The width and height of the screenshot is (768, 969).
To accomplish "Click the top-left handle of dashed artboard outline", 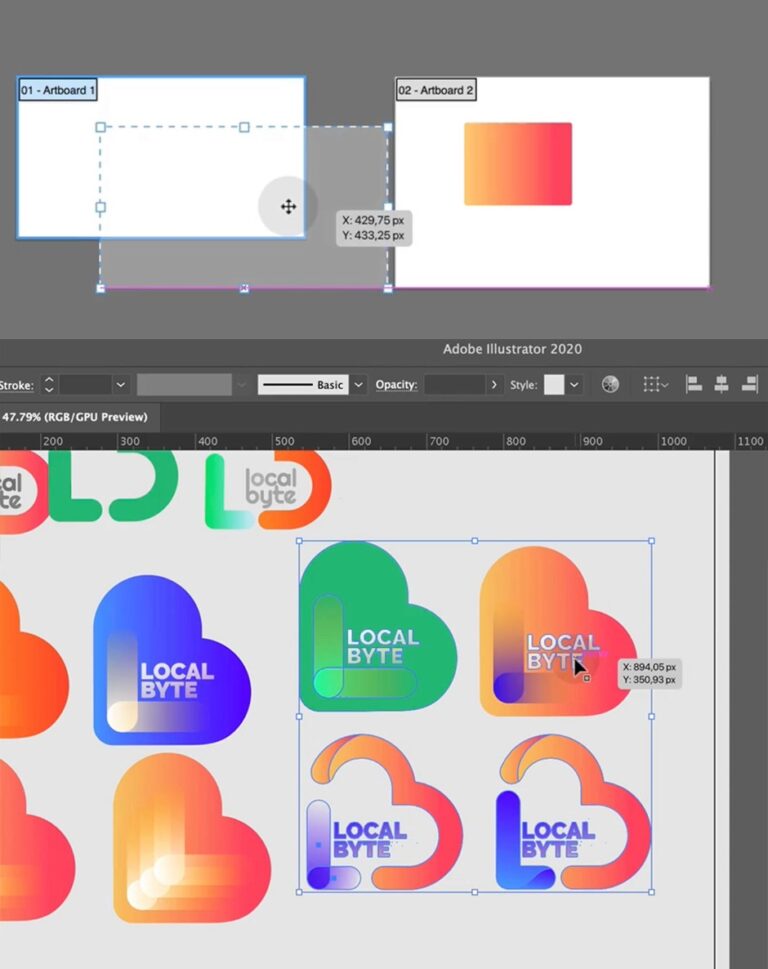I will tap(101, 127).
